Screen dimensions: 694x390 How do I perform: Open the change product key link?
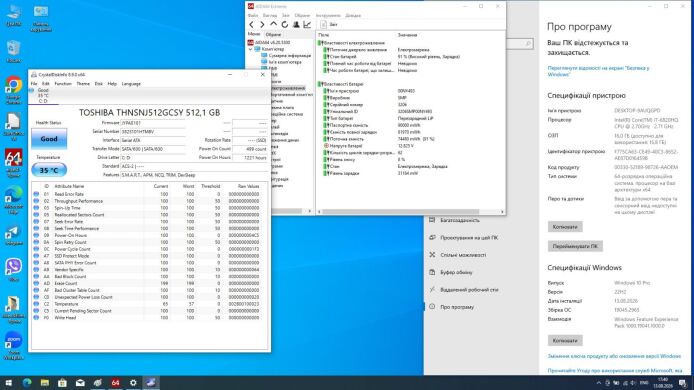614,356
